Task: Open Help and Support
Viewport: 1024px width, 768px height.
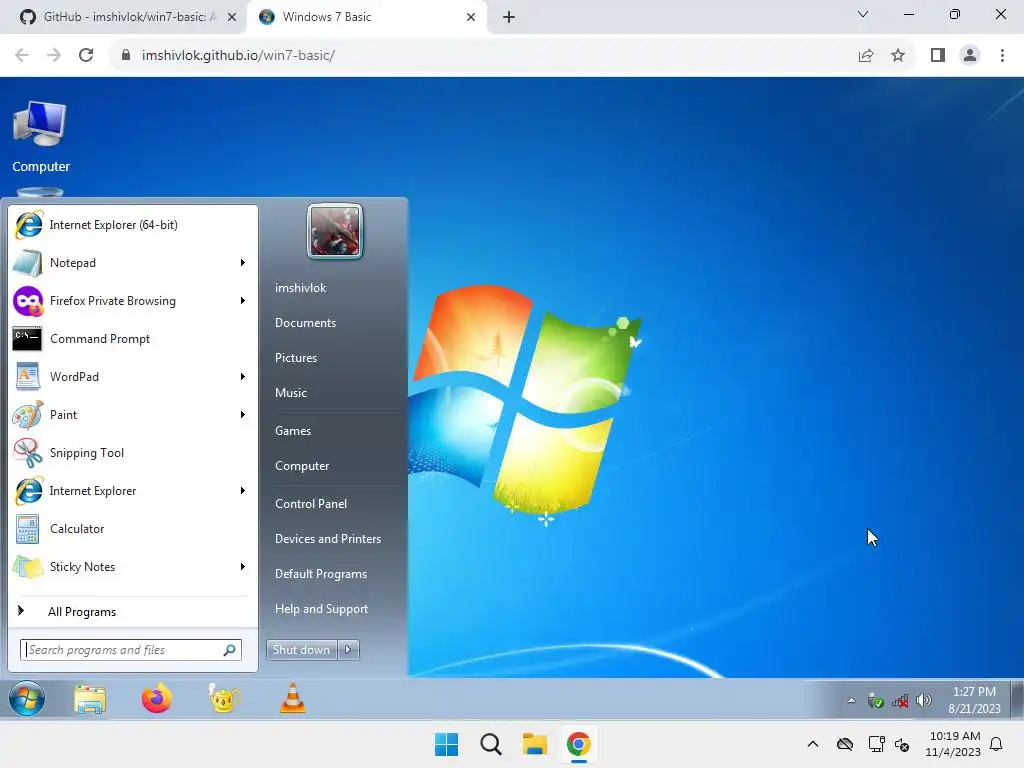Action: (x=321, y=609)
